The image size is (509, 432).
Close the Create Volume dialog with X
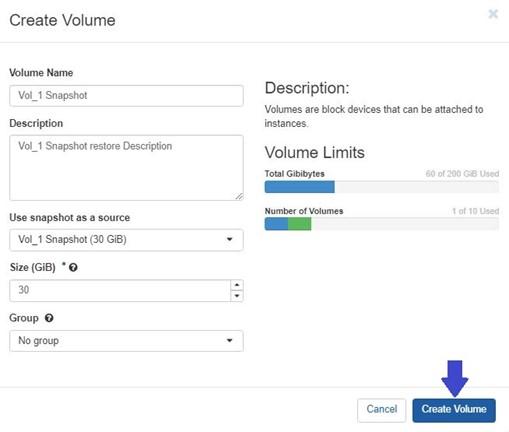pos(493,14)
